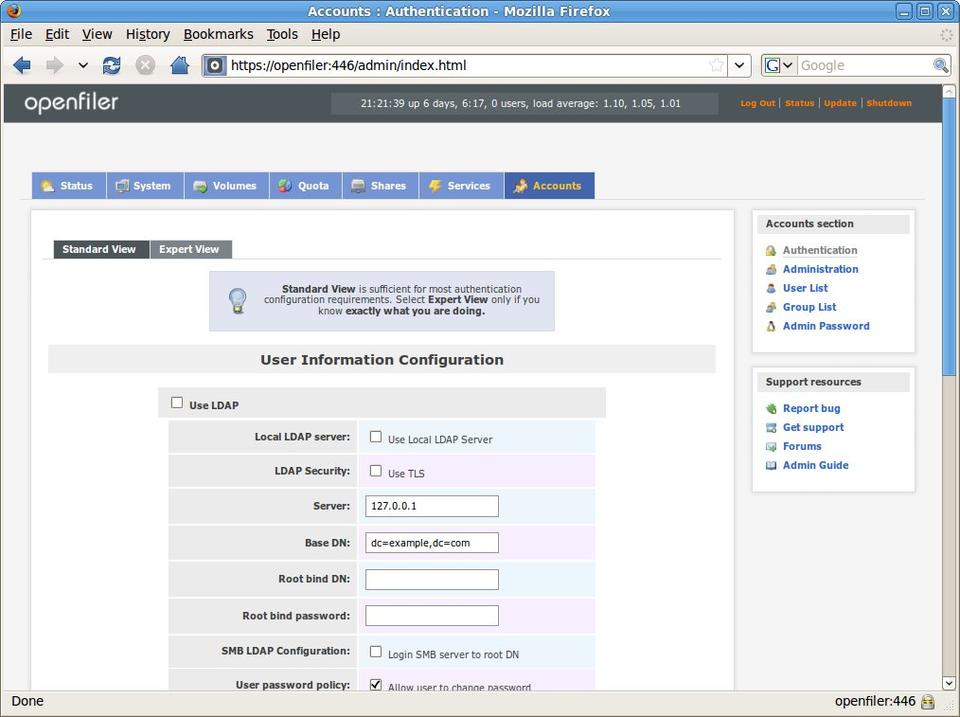Open the Bookmarks menu

(218, 34)
